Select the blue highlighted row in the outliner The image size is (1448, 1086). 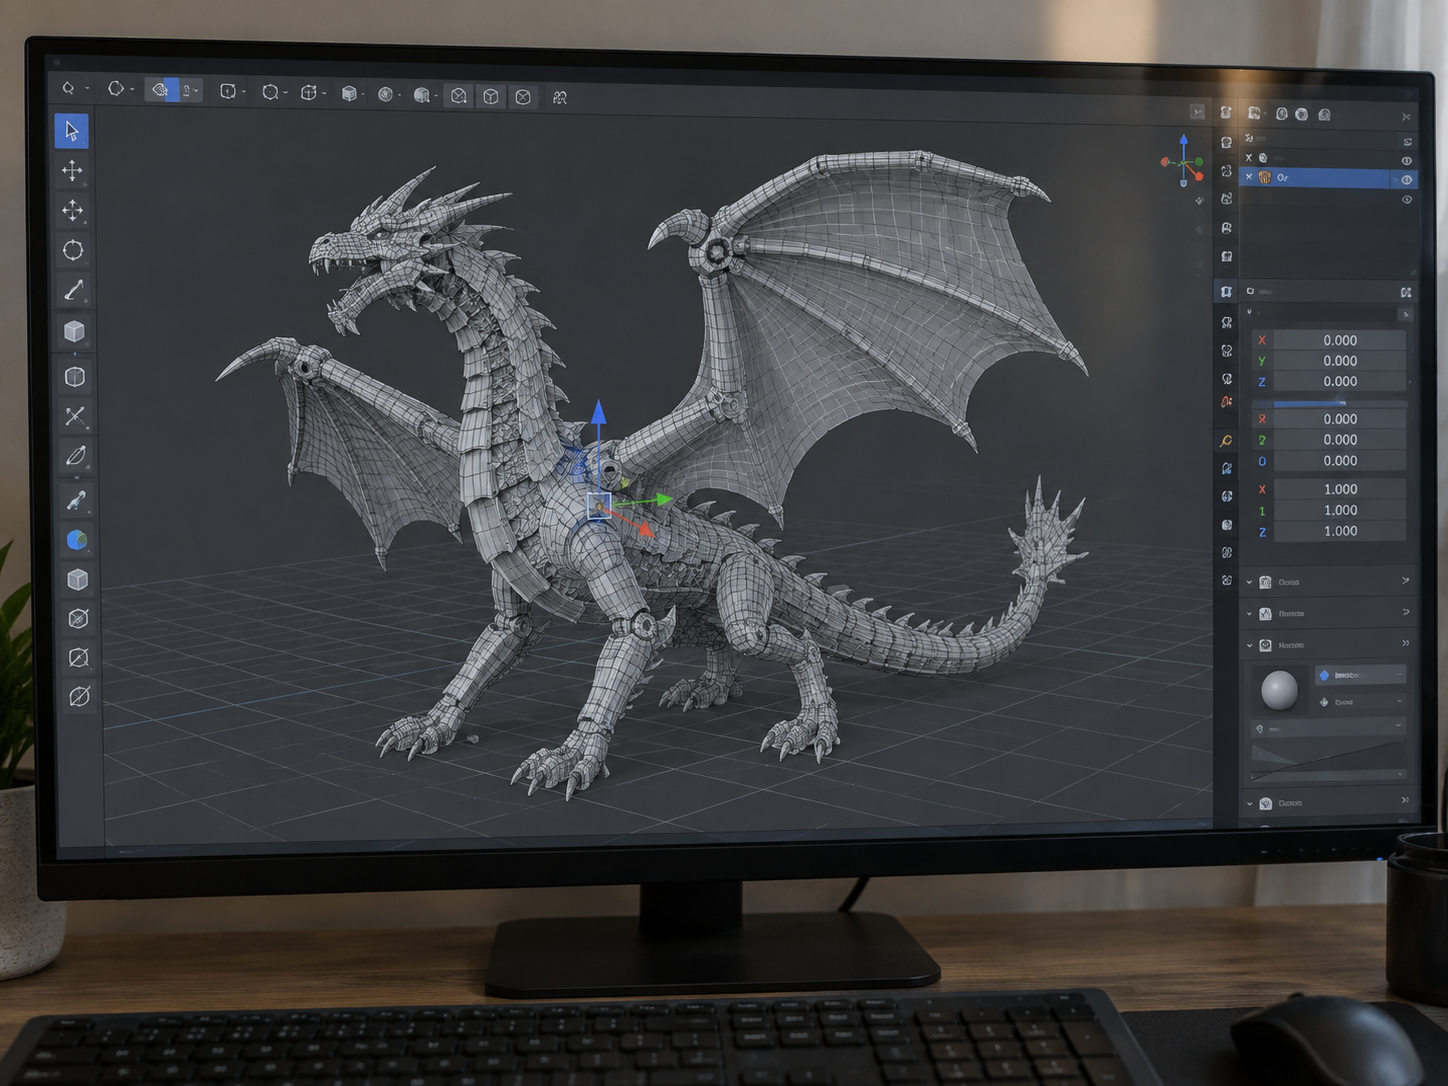coord(1328,178)
